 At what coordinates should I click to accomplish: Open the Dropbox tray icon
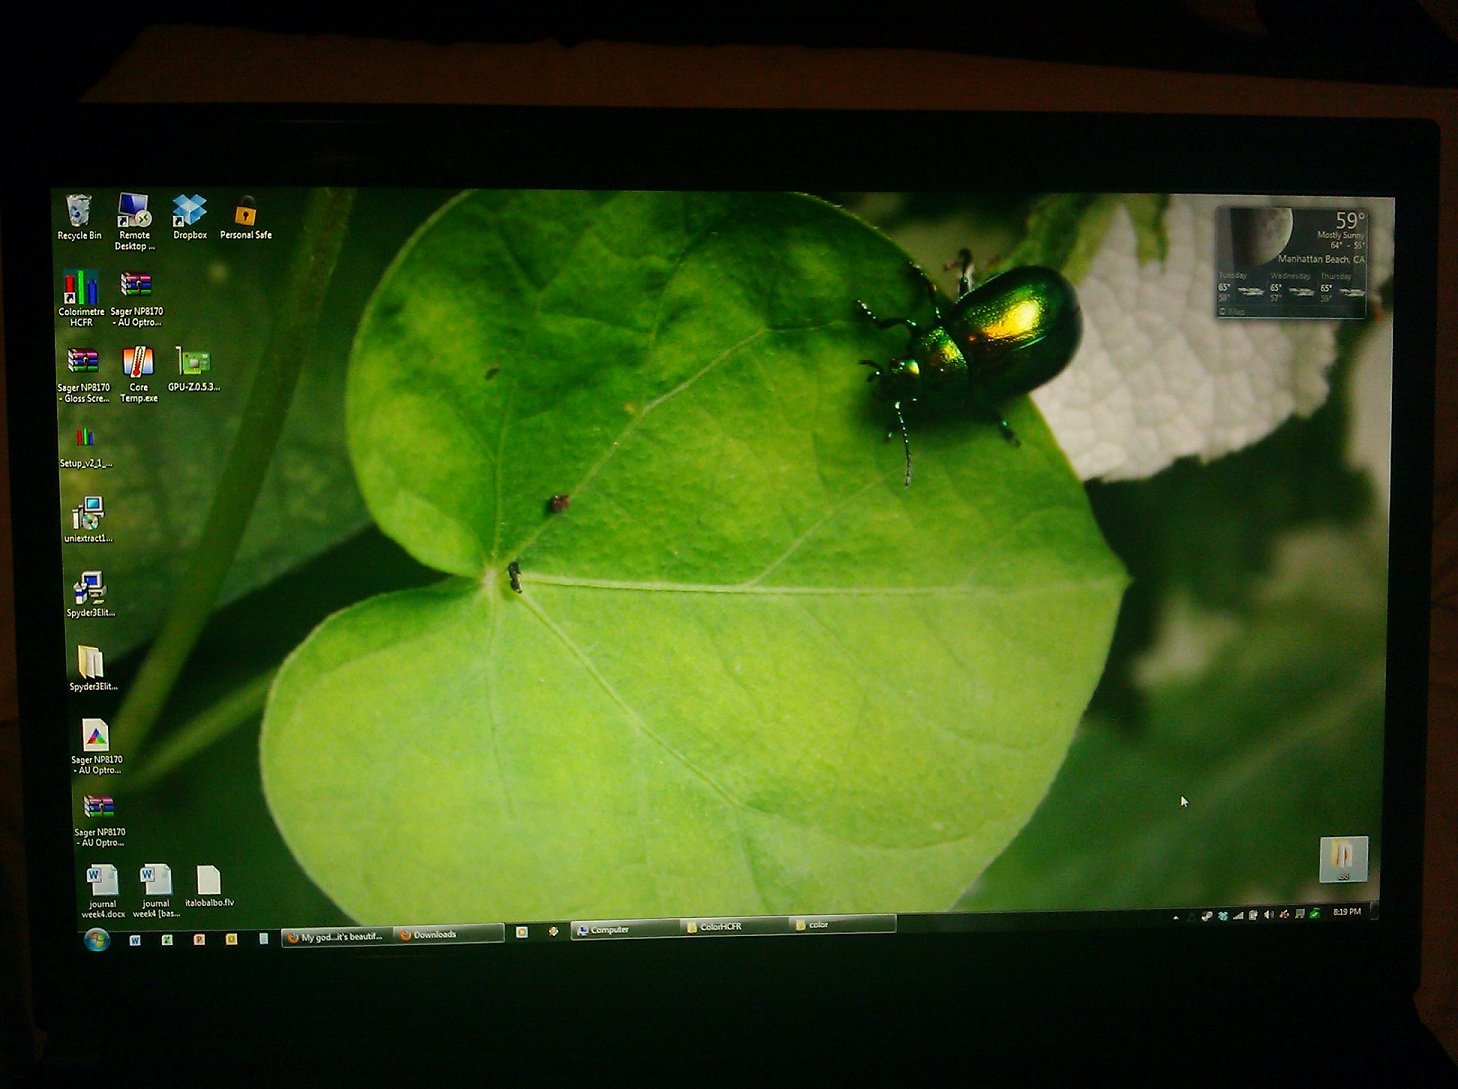pyautogui.click(x=1223, y=916)
